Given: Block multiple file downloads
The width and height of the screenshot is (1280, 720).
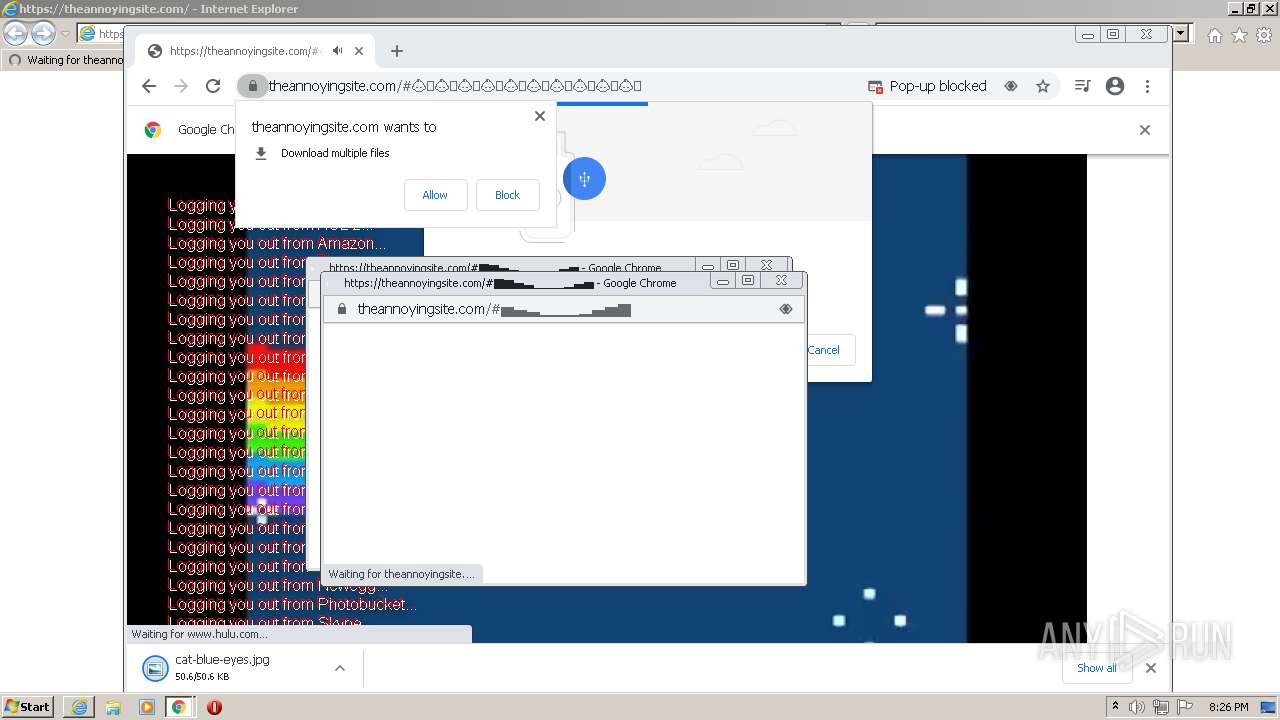Looking at the screenshot, I should coord(507,195).
